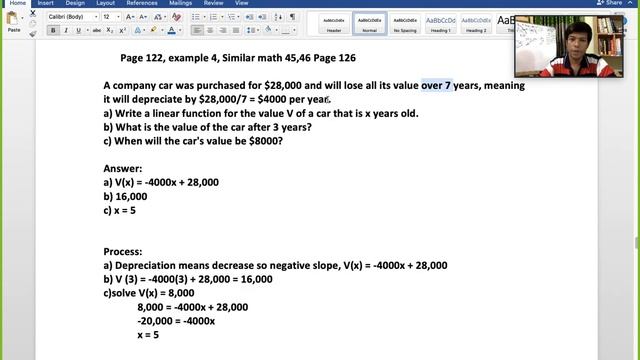The image size is (640, 360).
Task: Switch to the Review tab
Action: 213,3
